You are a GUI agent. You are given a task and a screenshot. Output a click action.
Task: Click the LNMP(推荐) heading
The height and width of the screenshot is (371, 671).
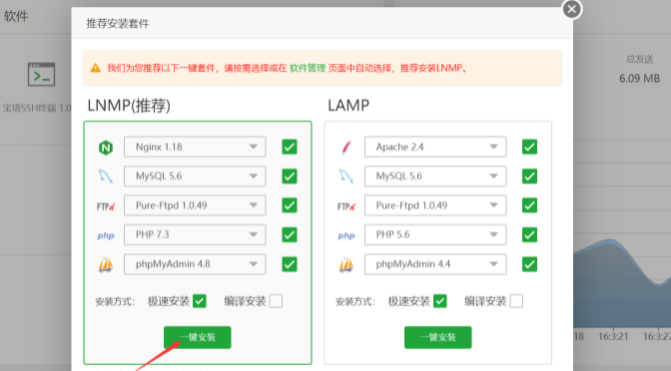click(x=129, y=105)
